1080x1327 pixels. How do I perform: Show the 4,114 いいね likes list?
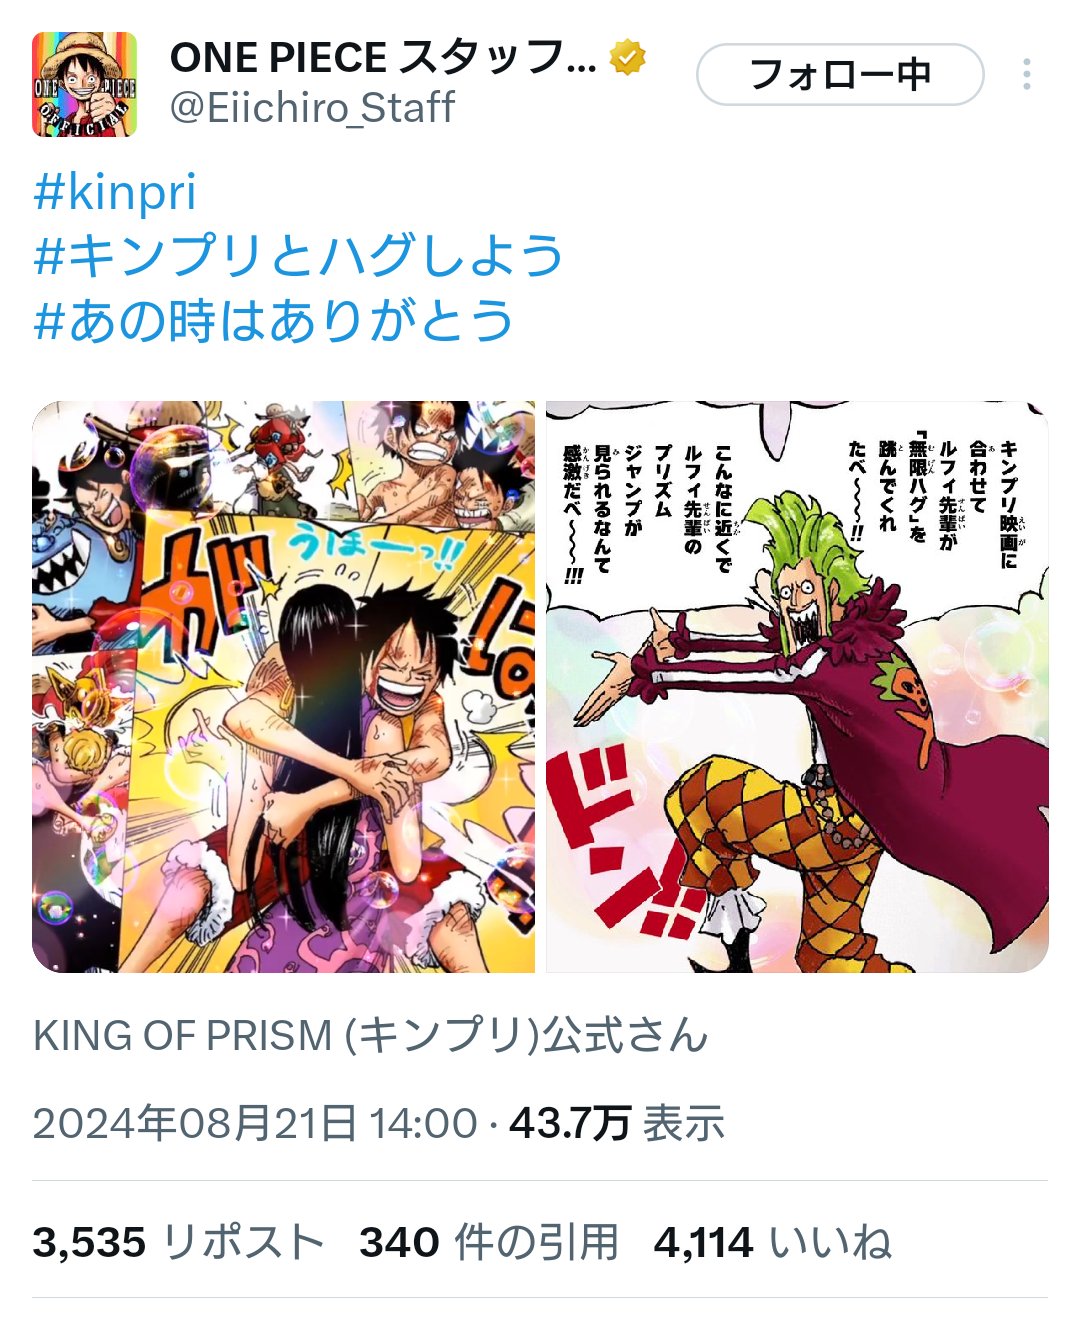point(773,1243)
